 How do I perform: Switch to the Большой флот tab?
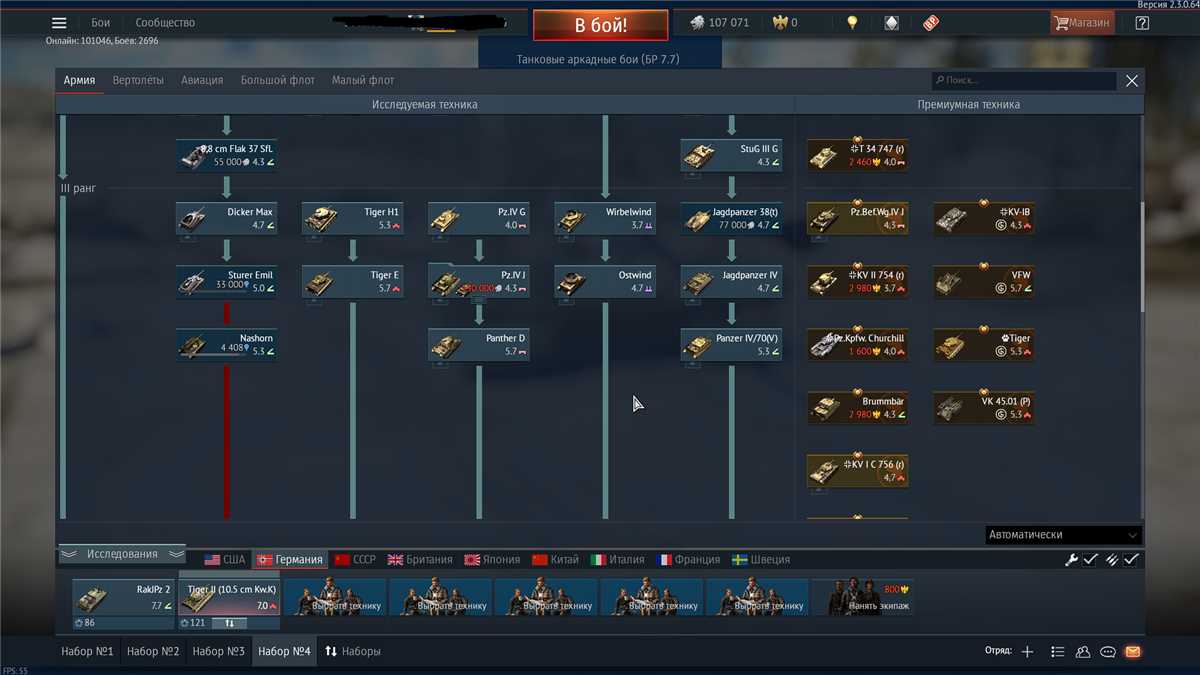click(277, 80)
